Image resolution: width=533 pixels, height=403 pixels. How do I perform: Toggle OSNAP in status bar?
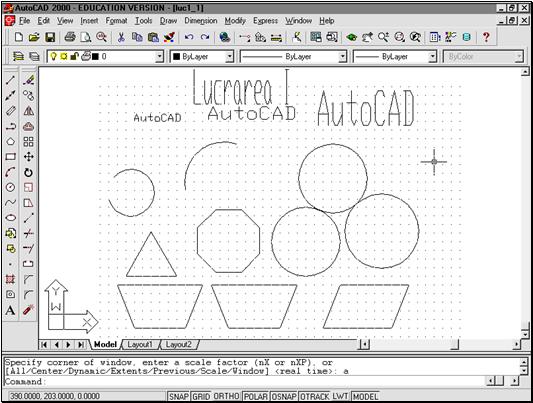[284, 396]
